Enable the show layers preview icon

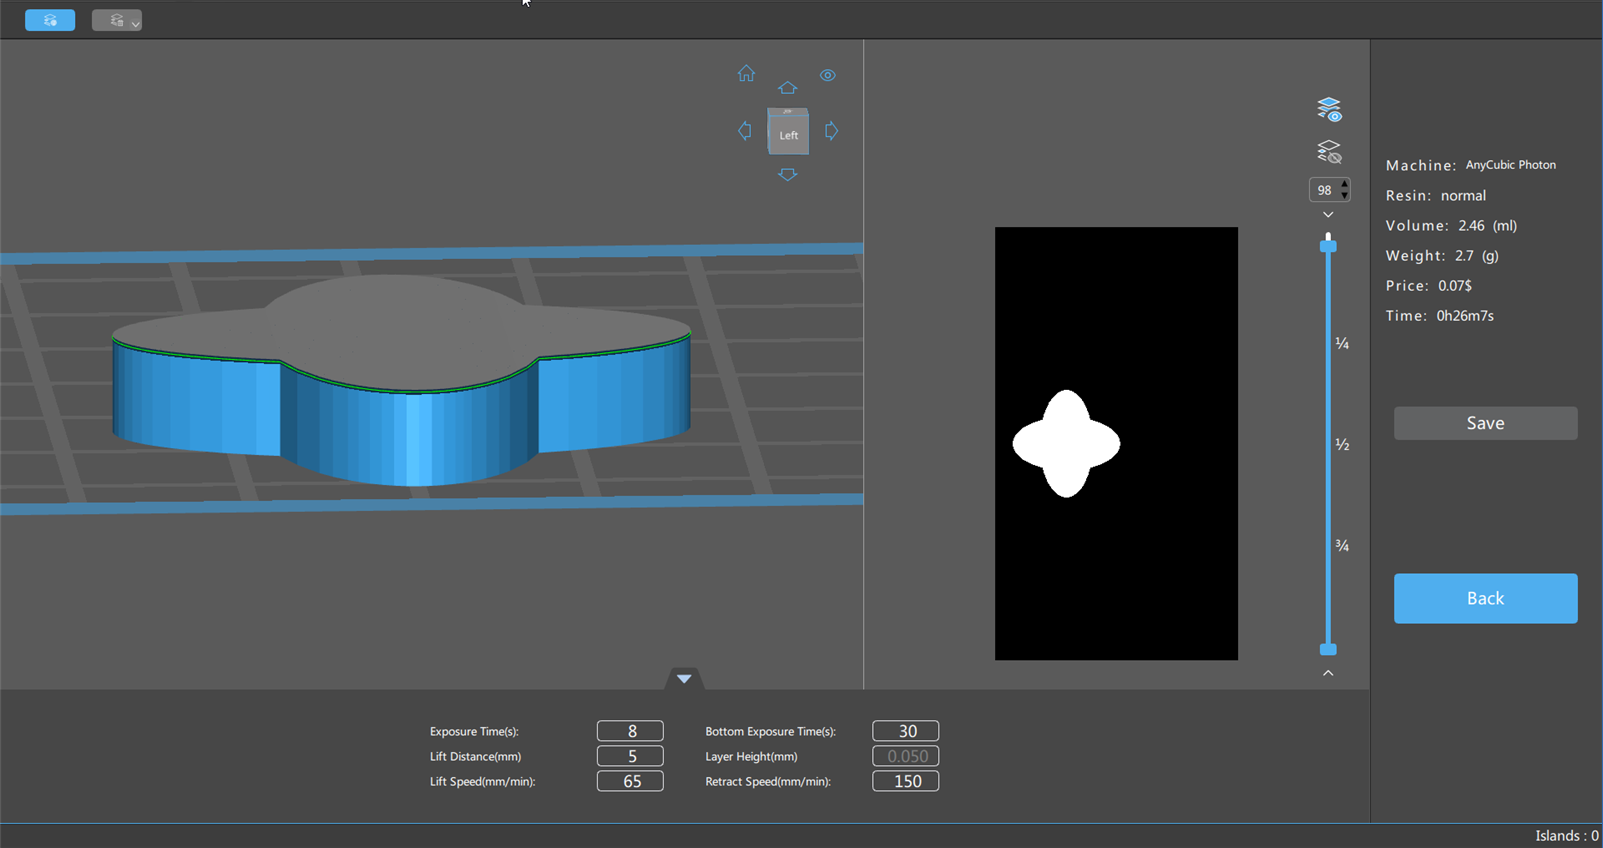1328,109
